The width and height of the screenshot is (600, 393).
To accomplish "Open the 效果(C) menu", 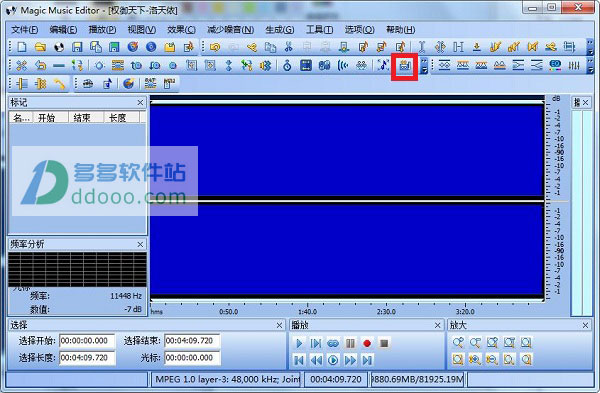I will click(x=181, y=30).
